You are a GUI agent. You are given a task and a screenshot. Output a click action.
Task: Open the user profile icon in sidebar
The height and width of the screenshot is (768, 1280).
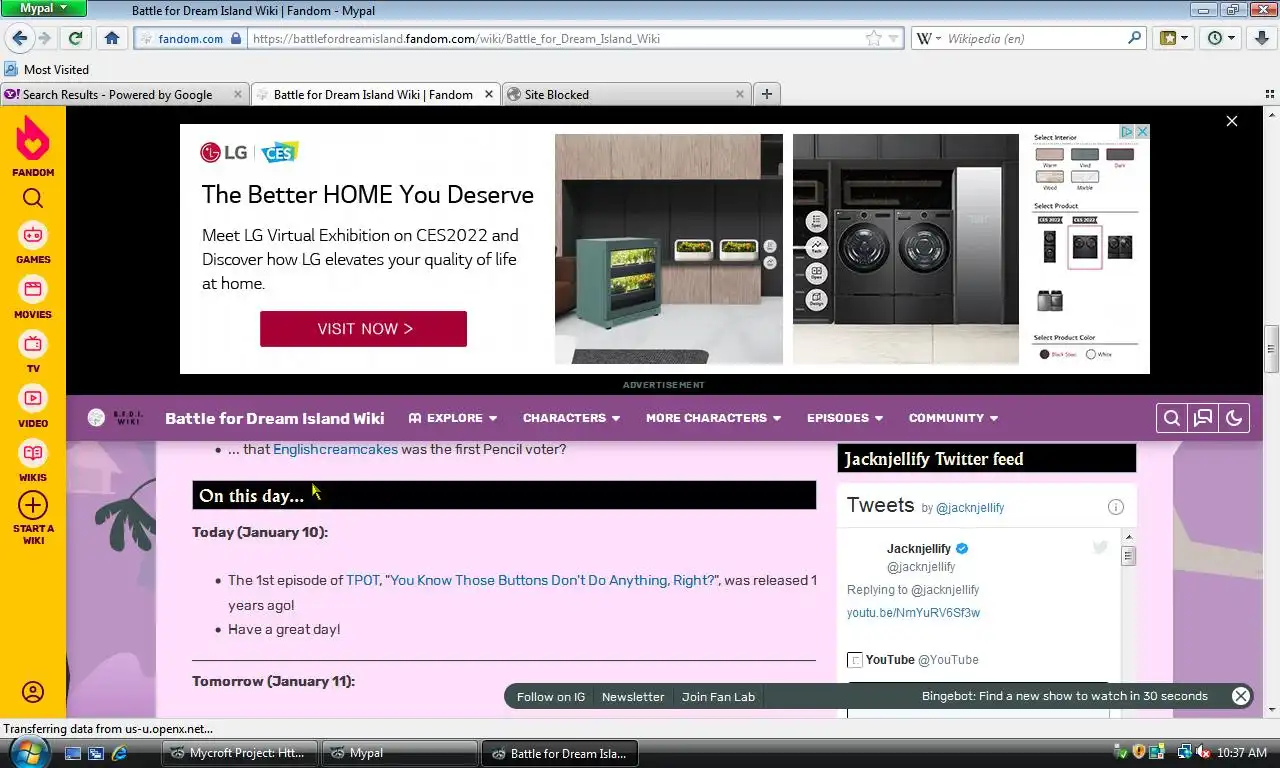click(x=33, y=692)
